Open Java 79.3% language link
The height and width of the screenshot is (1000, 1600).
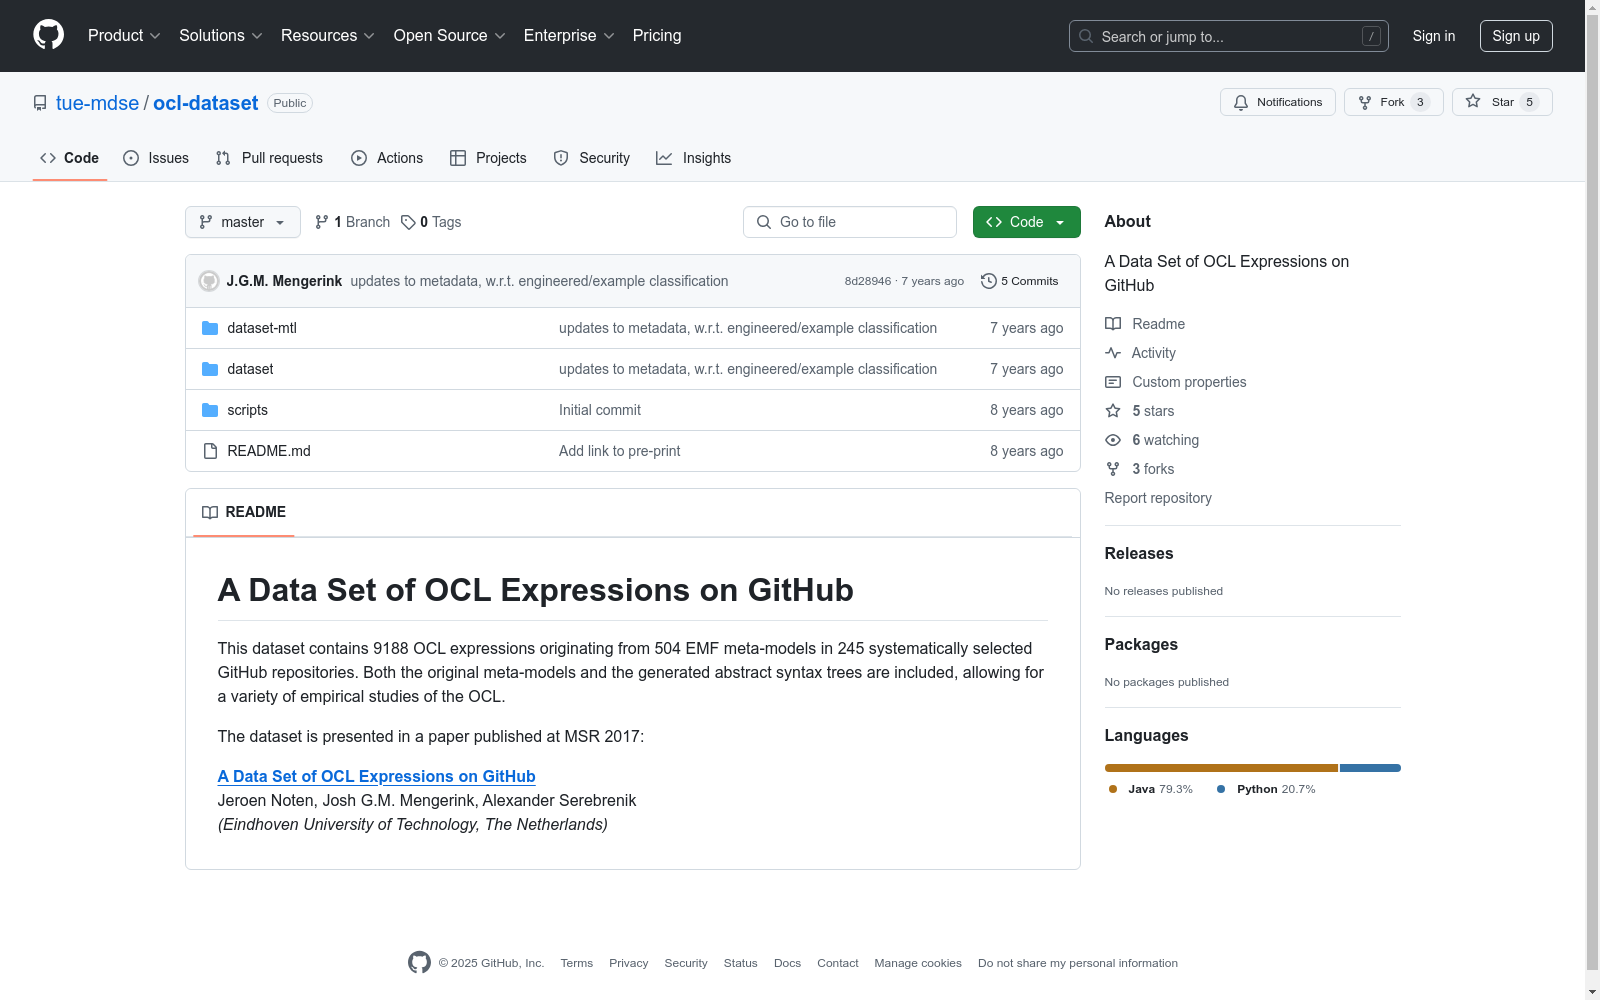pyautogui.click(x=1151, y=789)
